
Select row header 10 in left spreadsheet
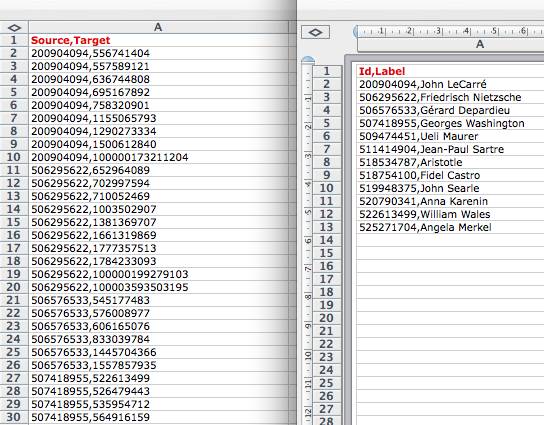pyautogui.click(x=14, y=157)
